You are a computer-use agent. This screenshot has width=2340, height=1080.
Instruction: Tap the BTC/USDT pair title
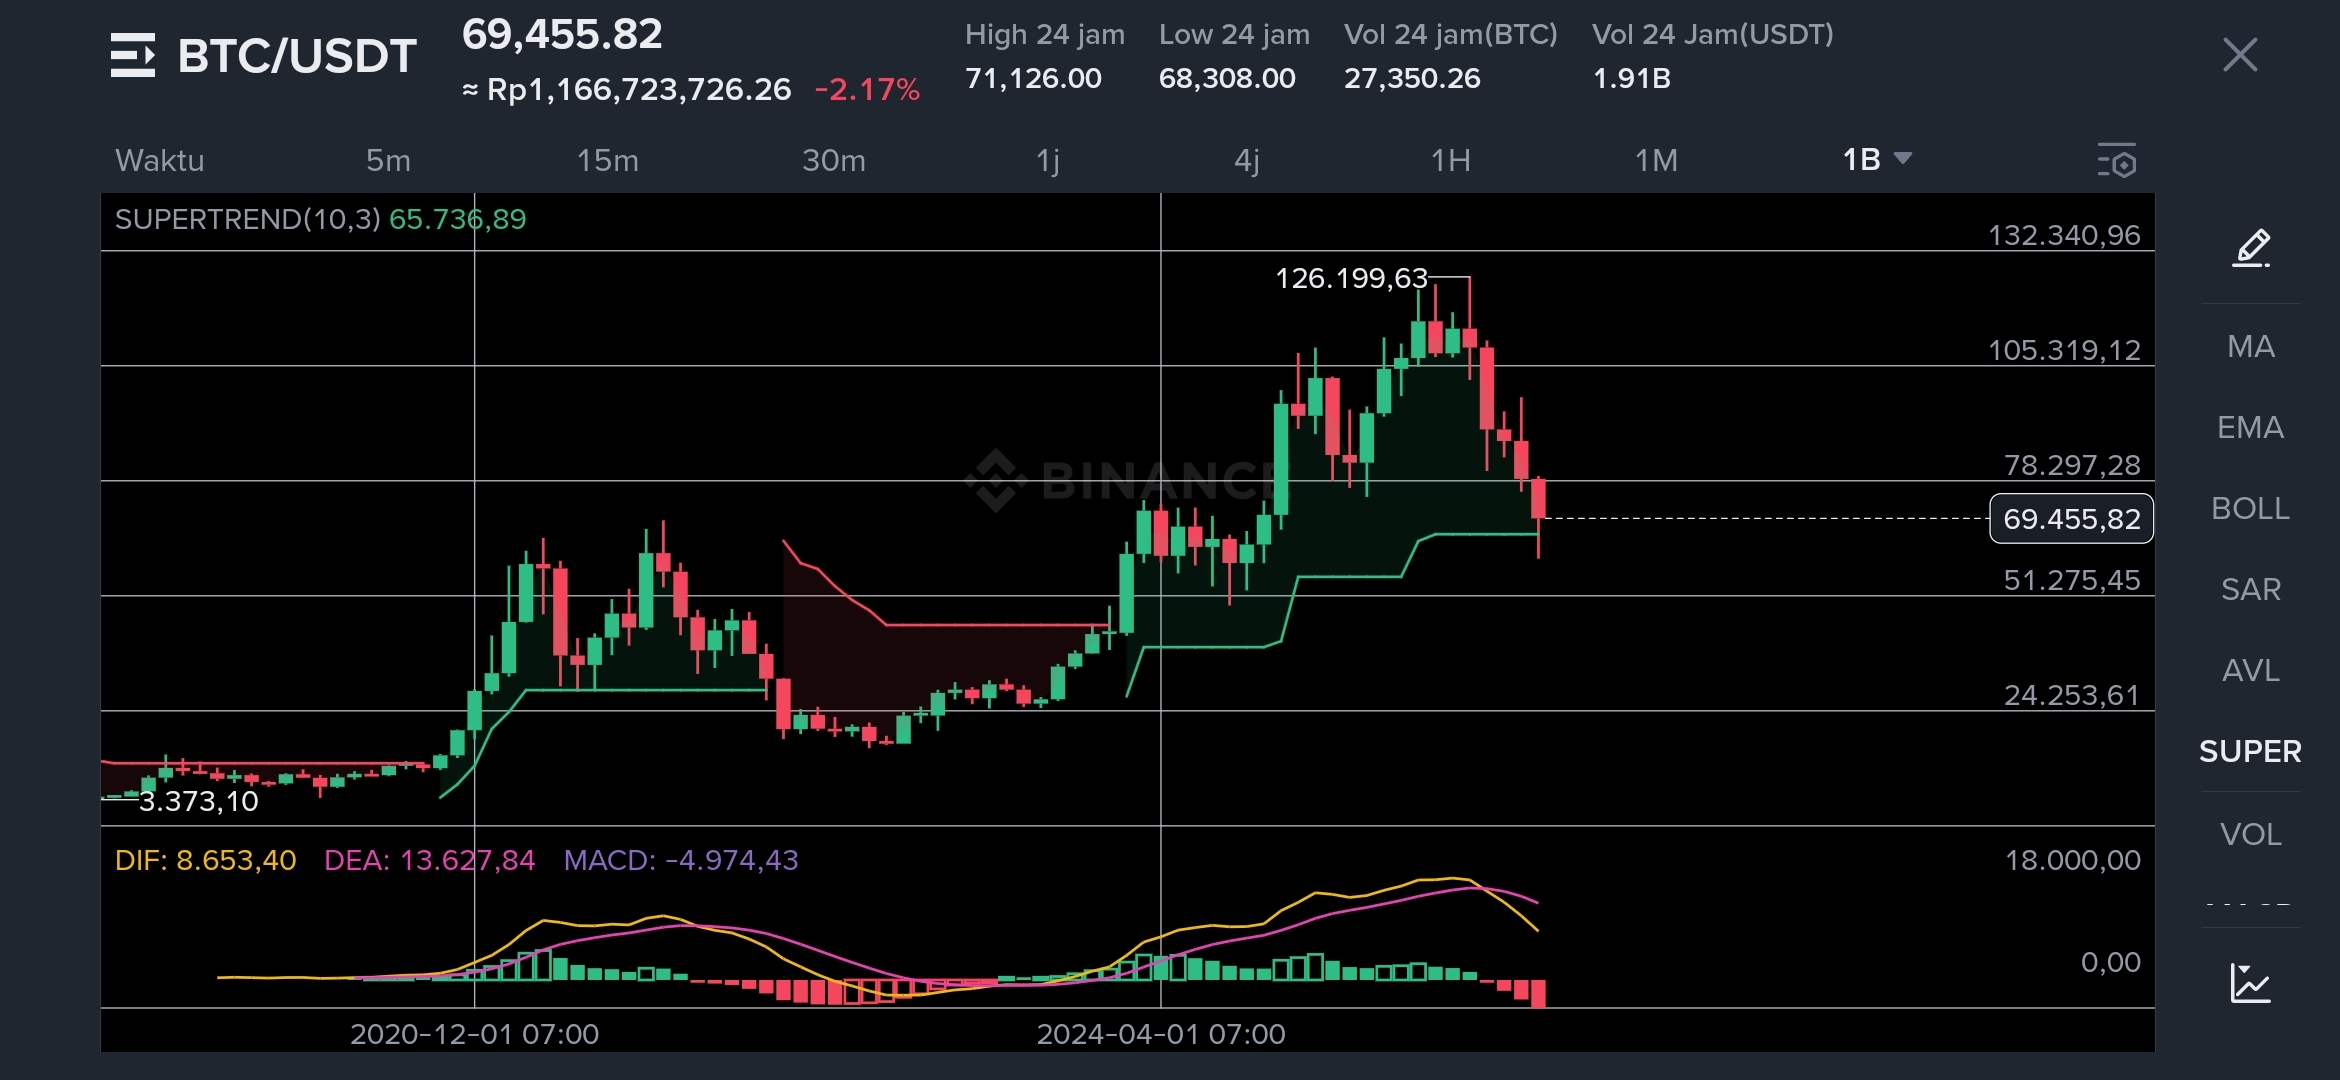click(297, 56)
